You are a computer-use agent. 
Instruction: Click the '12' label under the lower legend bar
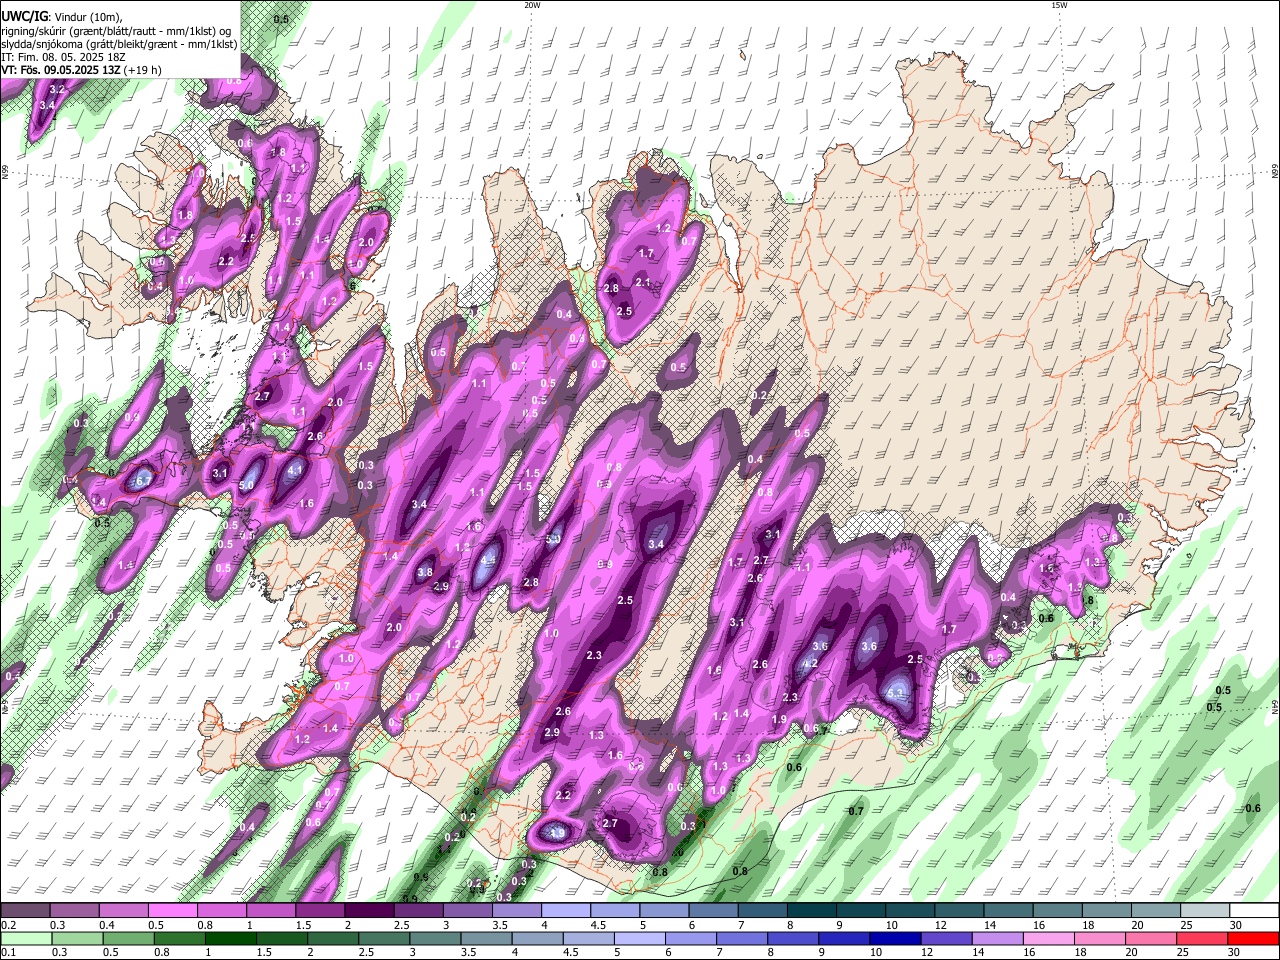929,953
